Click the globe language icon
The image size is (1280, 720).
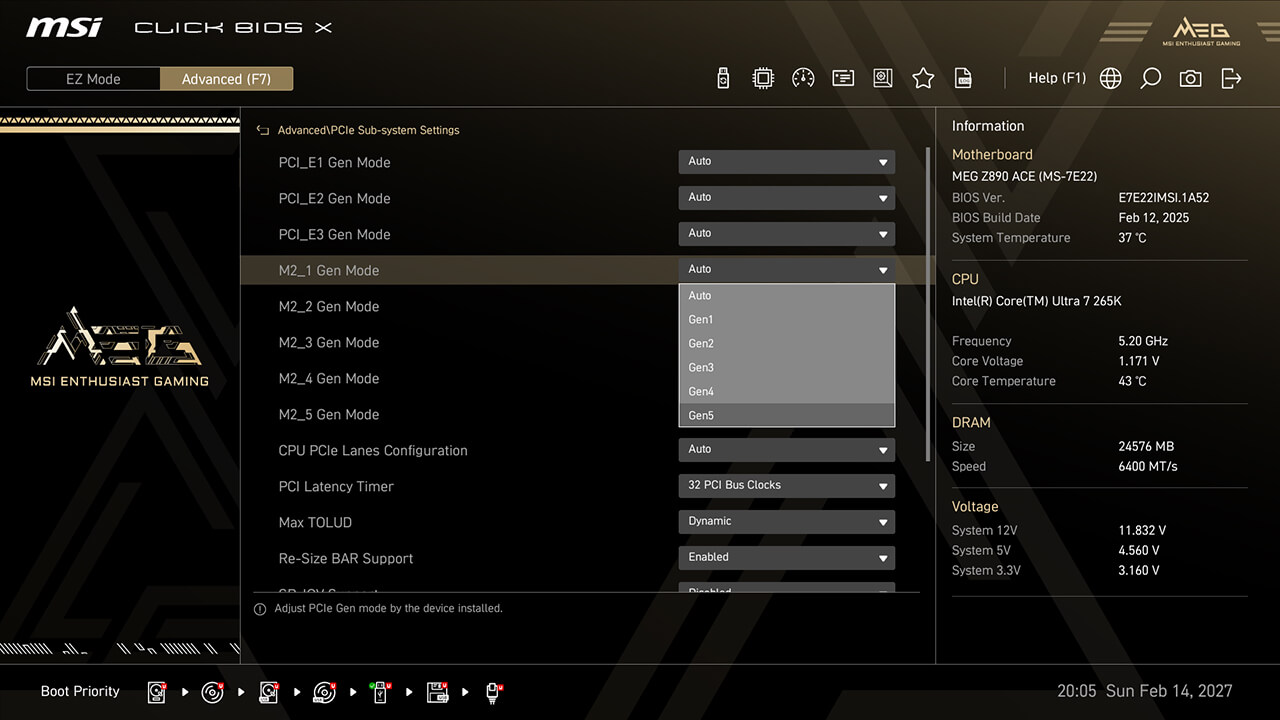point(1110,78)
